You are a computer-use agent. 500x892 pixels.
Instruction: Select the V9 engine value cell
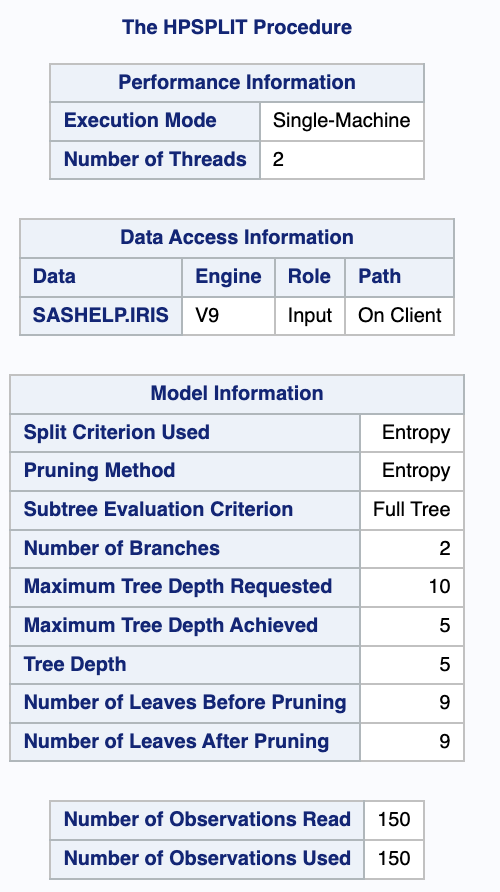[228, 316]
